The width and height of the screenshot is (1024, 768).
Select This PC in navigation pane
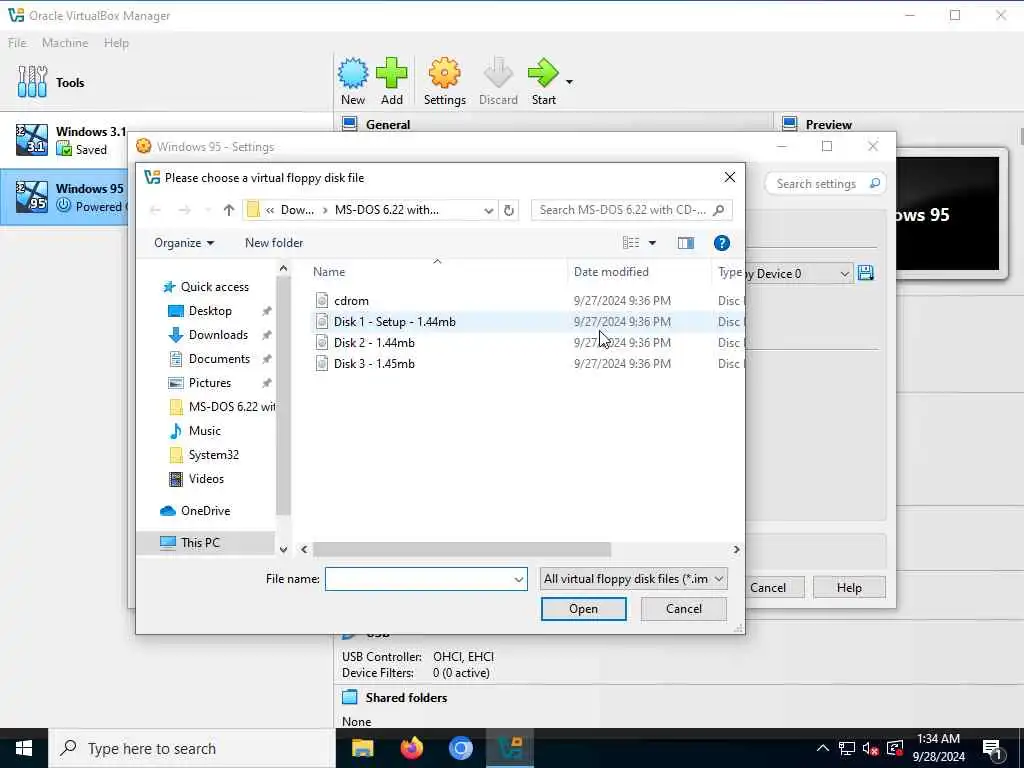click(200, 543)
